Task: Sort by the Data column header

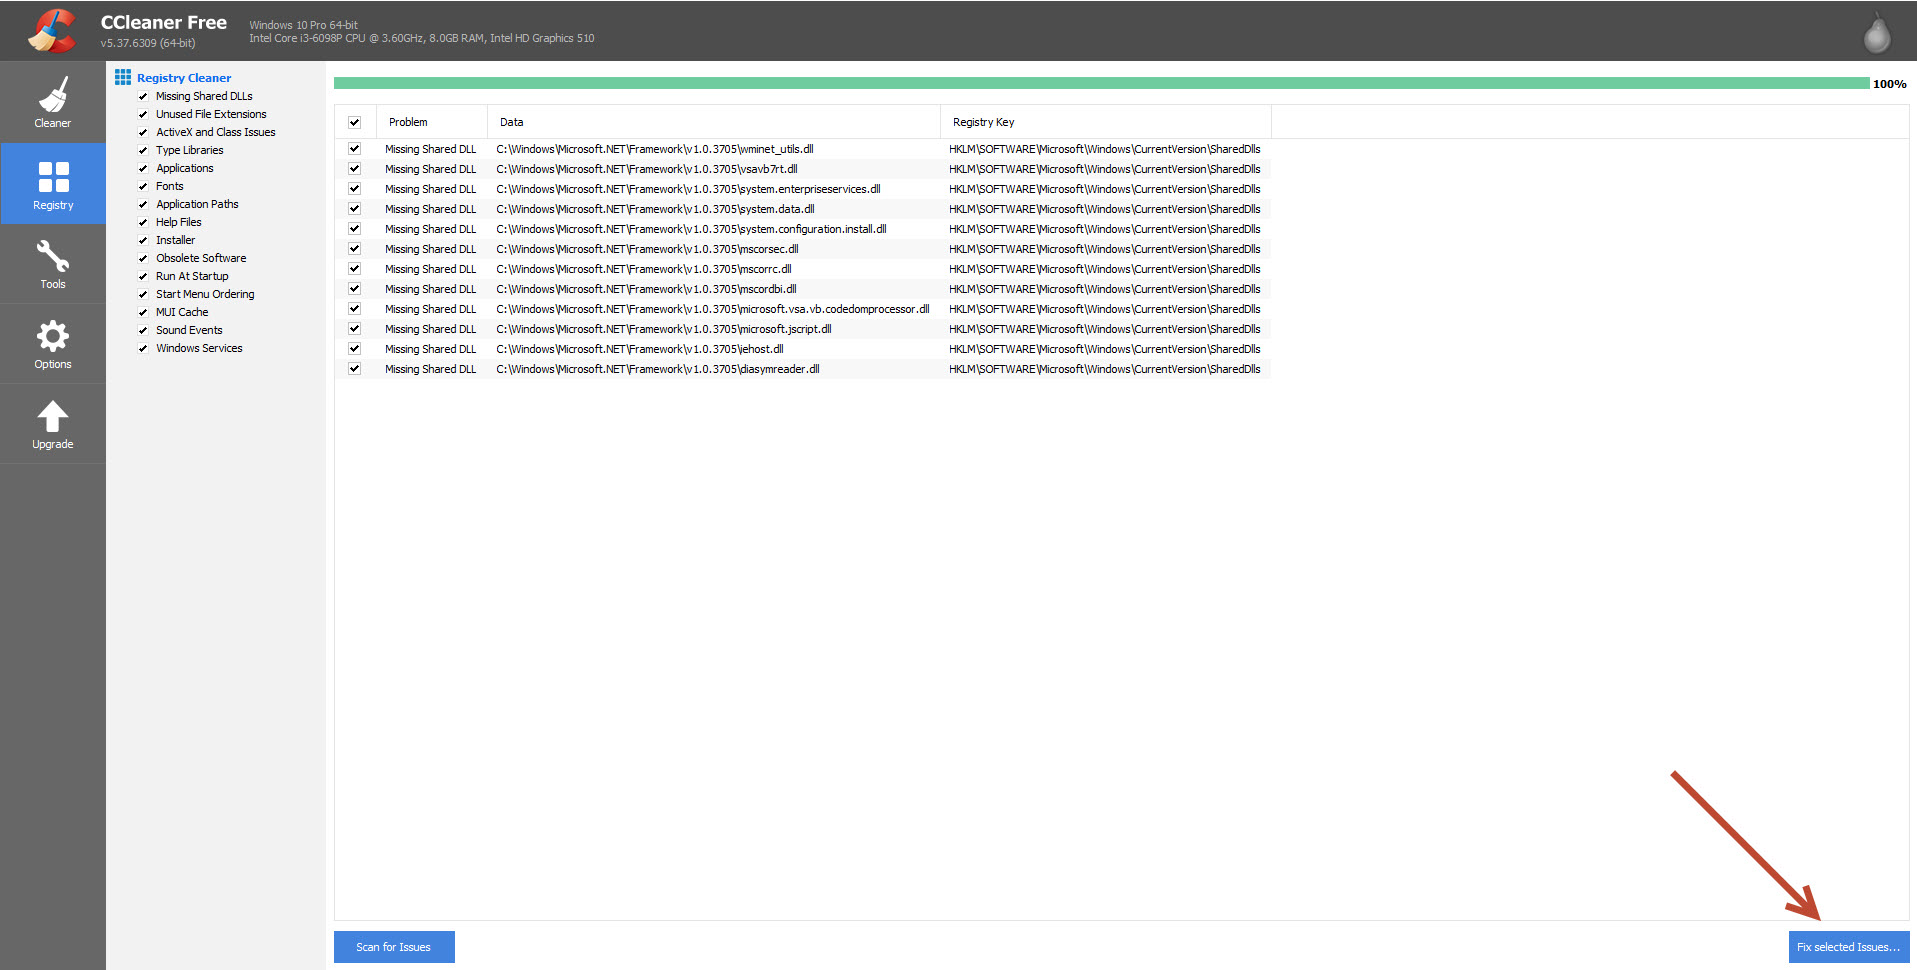Action: click(x=714, y=122)
